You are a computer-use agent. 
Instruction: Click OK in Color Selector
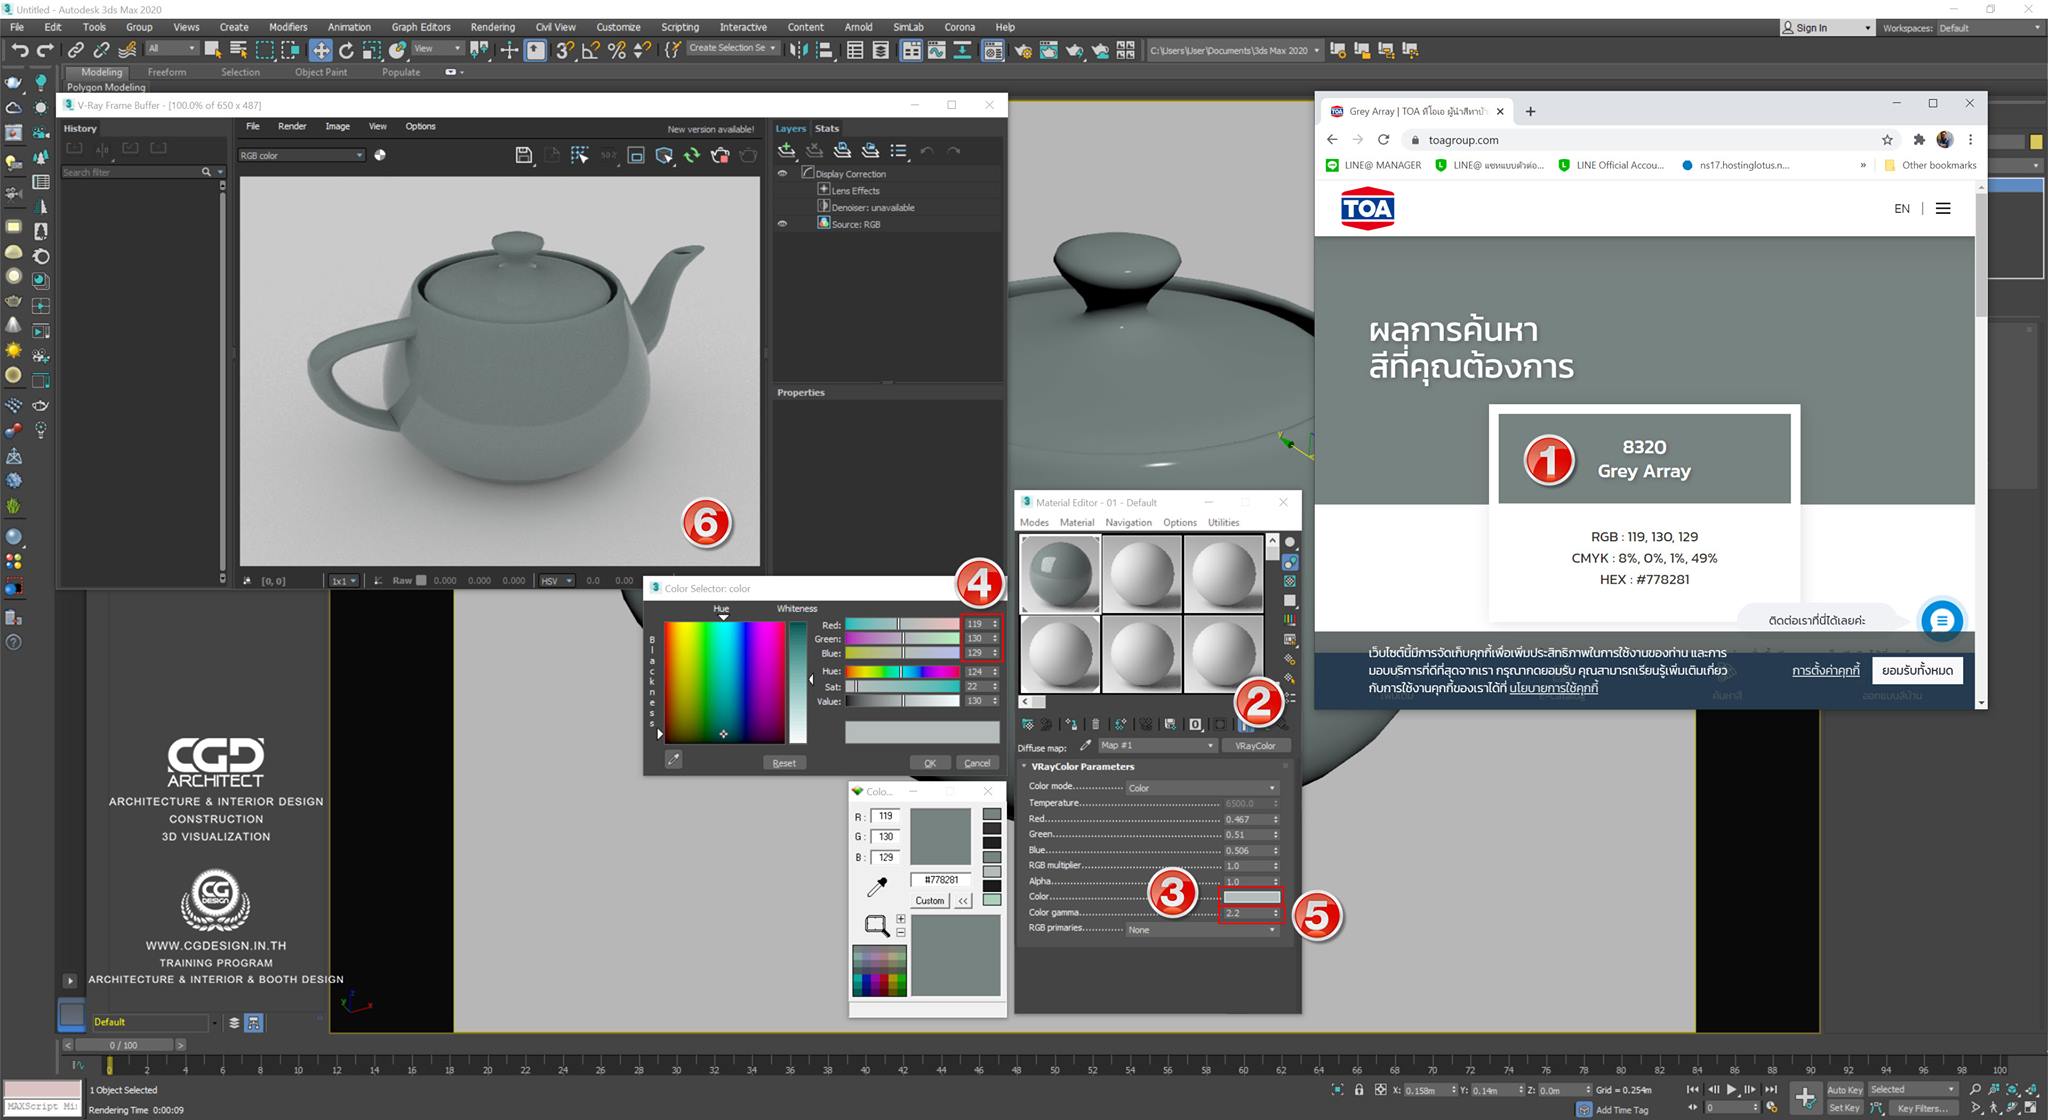point(930,763)
